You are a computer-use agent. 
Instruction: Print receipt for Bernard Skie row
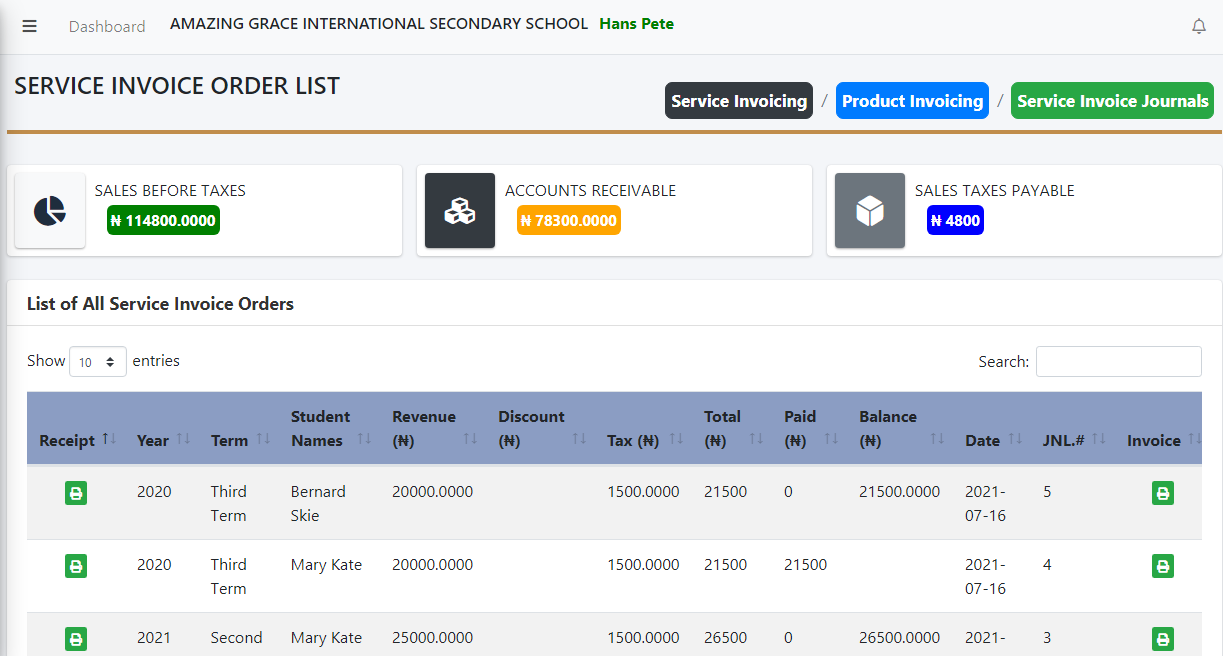[x=76, y=493]
